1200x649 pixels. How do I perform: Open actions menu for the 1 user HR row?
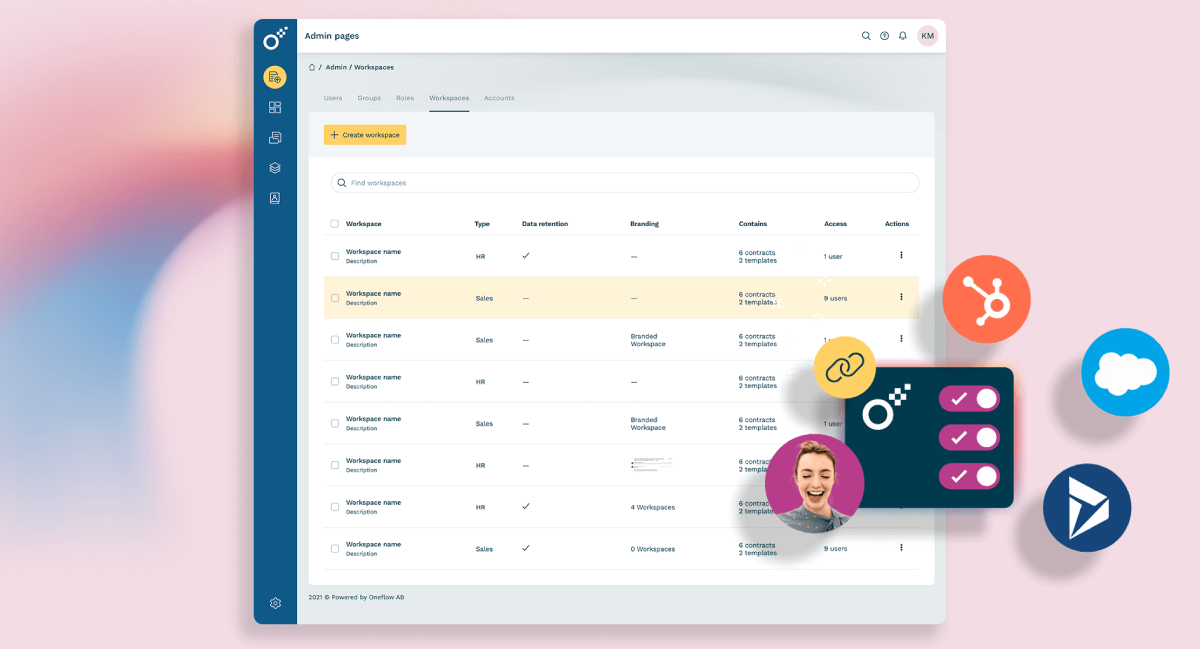coord(901,255)
